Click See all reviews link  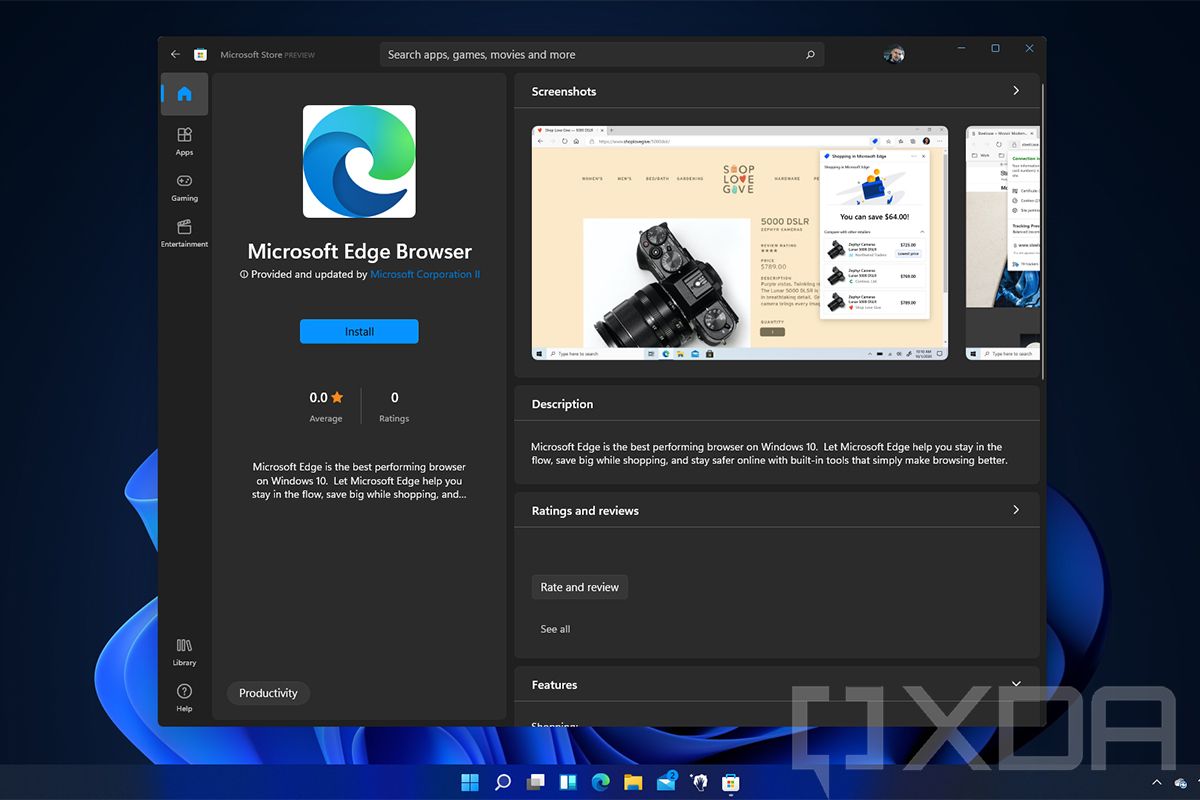click(555, 629)
